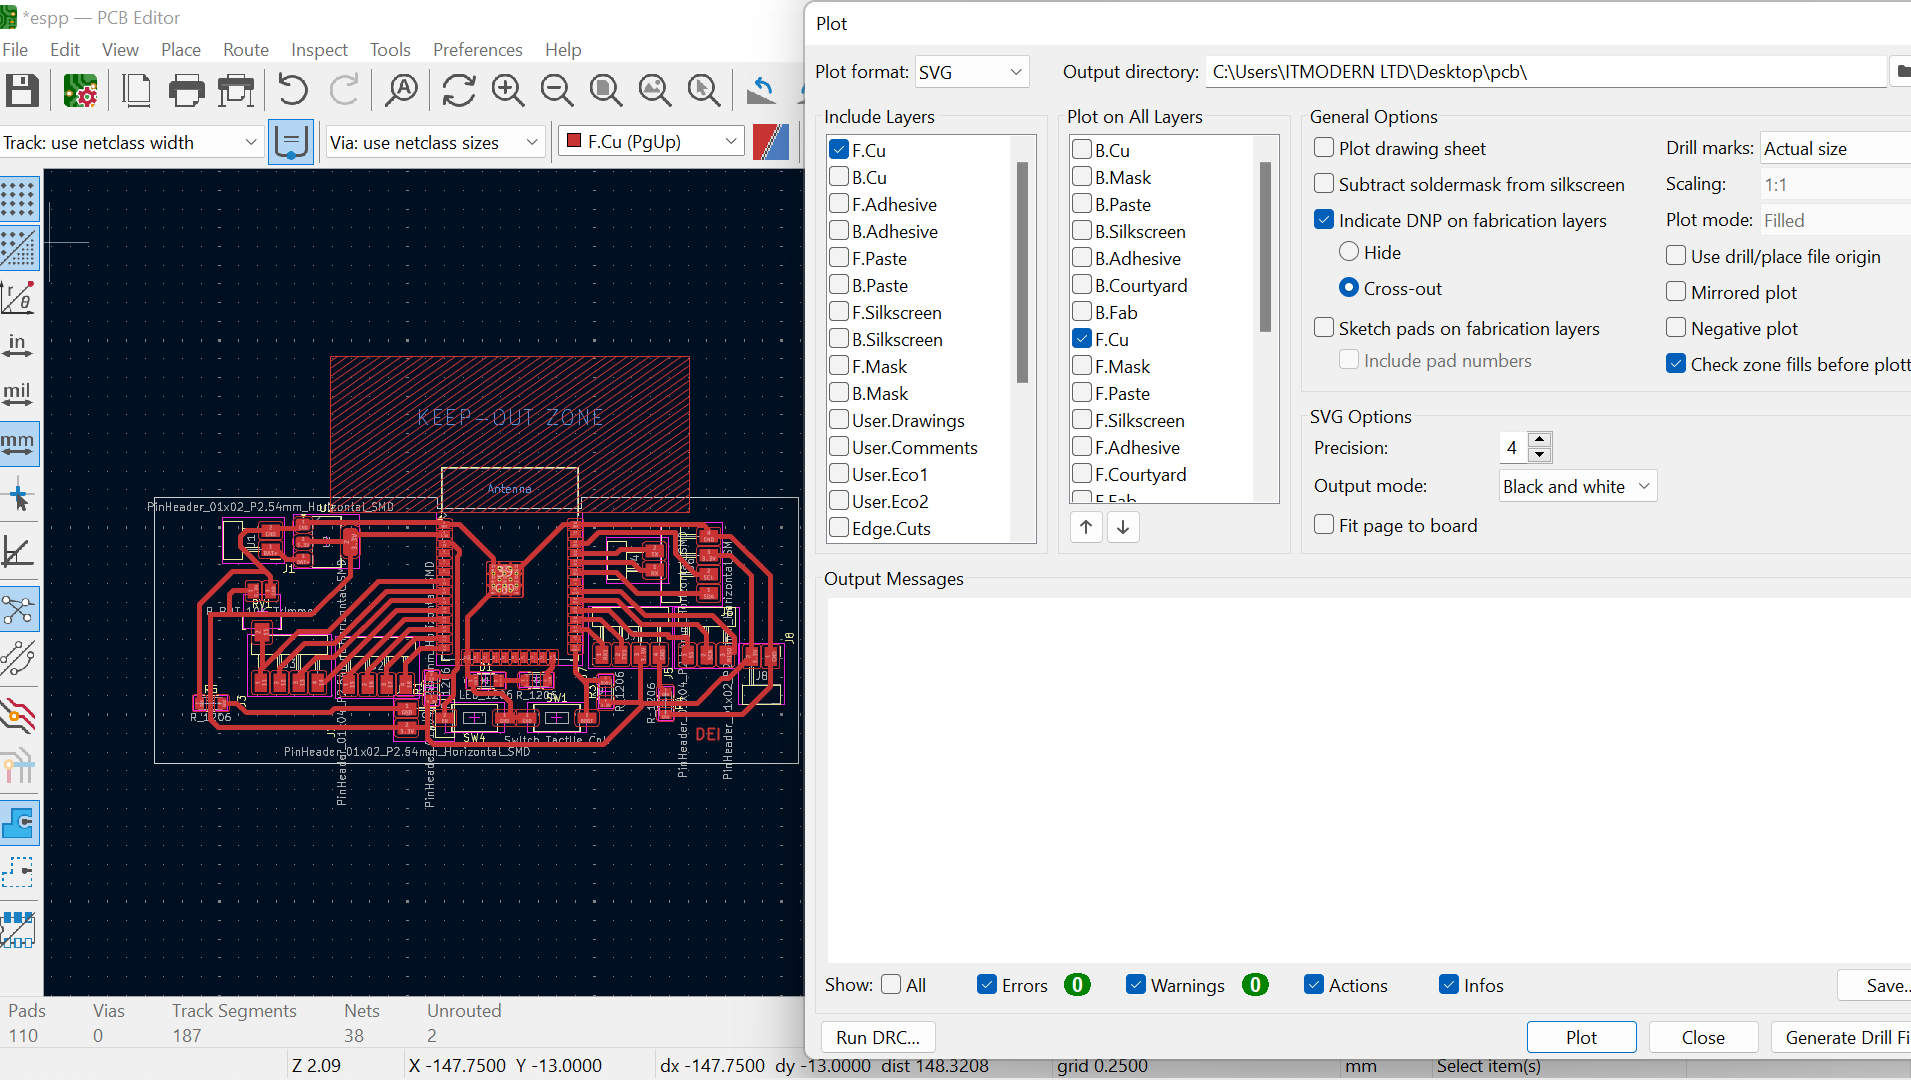Toggle Subtract soldermask from silkscreen
The height and width of the screenshot is (1080, 1911).
coord(1324,184)
